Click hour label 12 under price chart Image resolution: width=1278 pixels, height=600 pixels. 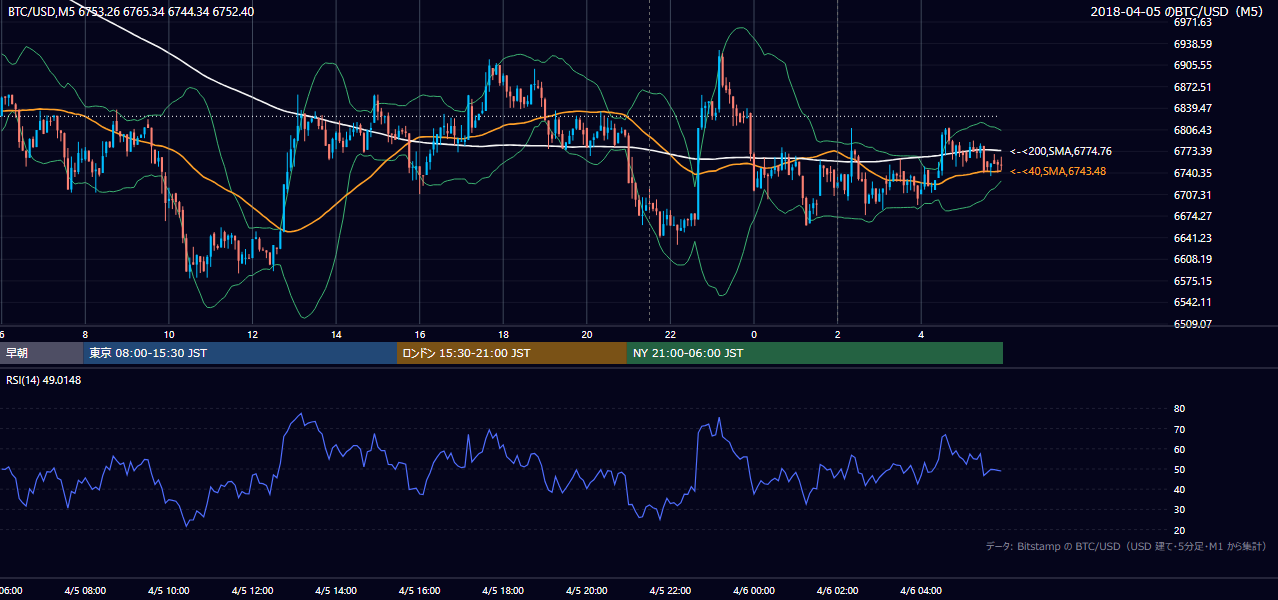coord(252,334)
